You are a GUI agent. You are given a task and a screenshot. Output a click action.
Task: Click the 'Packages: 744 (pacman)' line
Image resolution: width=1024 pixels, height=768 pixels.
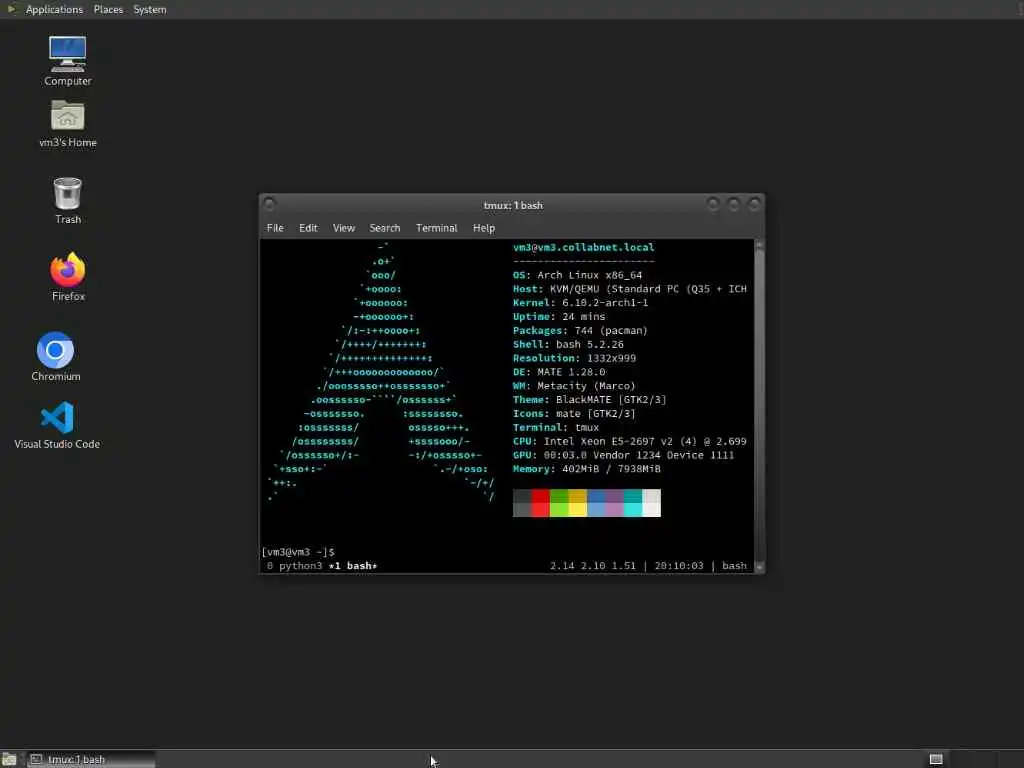580,330
